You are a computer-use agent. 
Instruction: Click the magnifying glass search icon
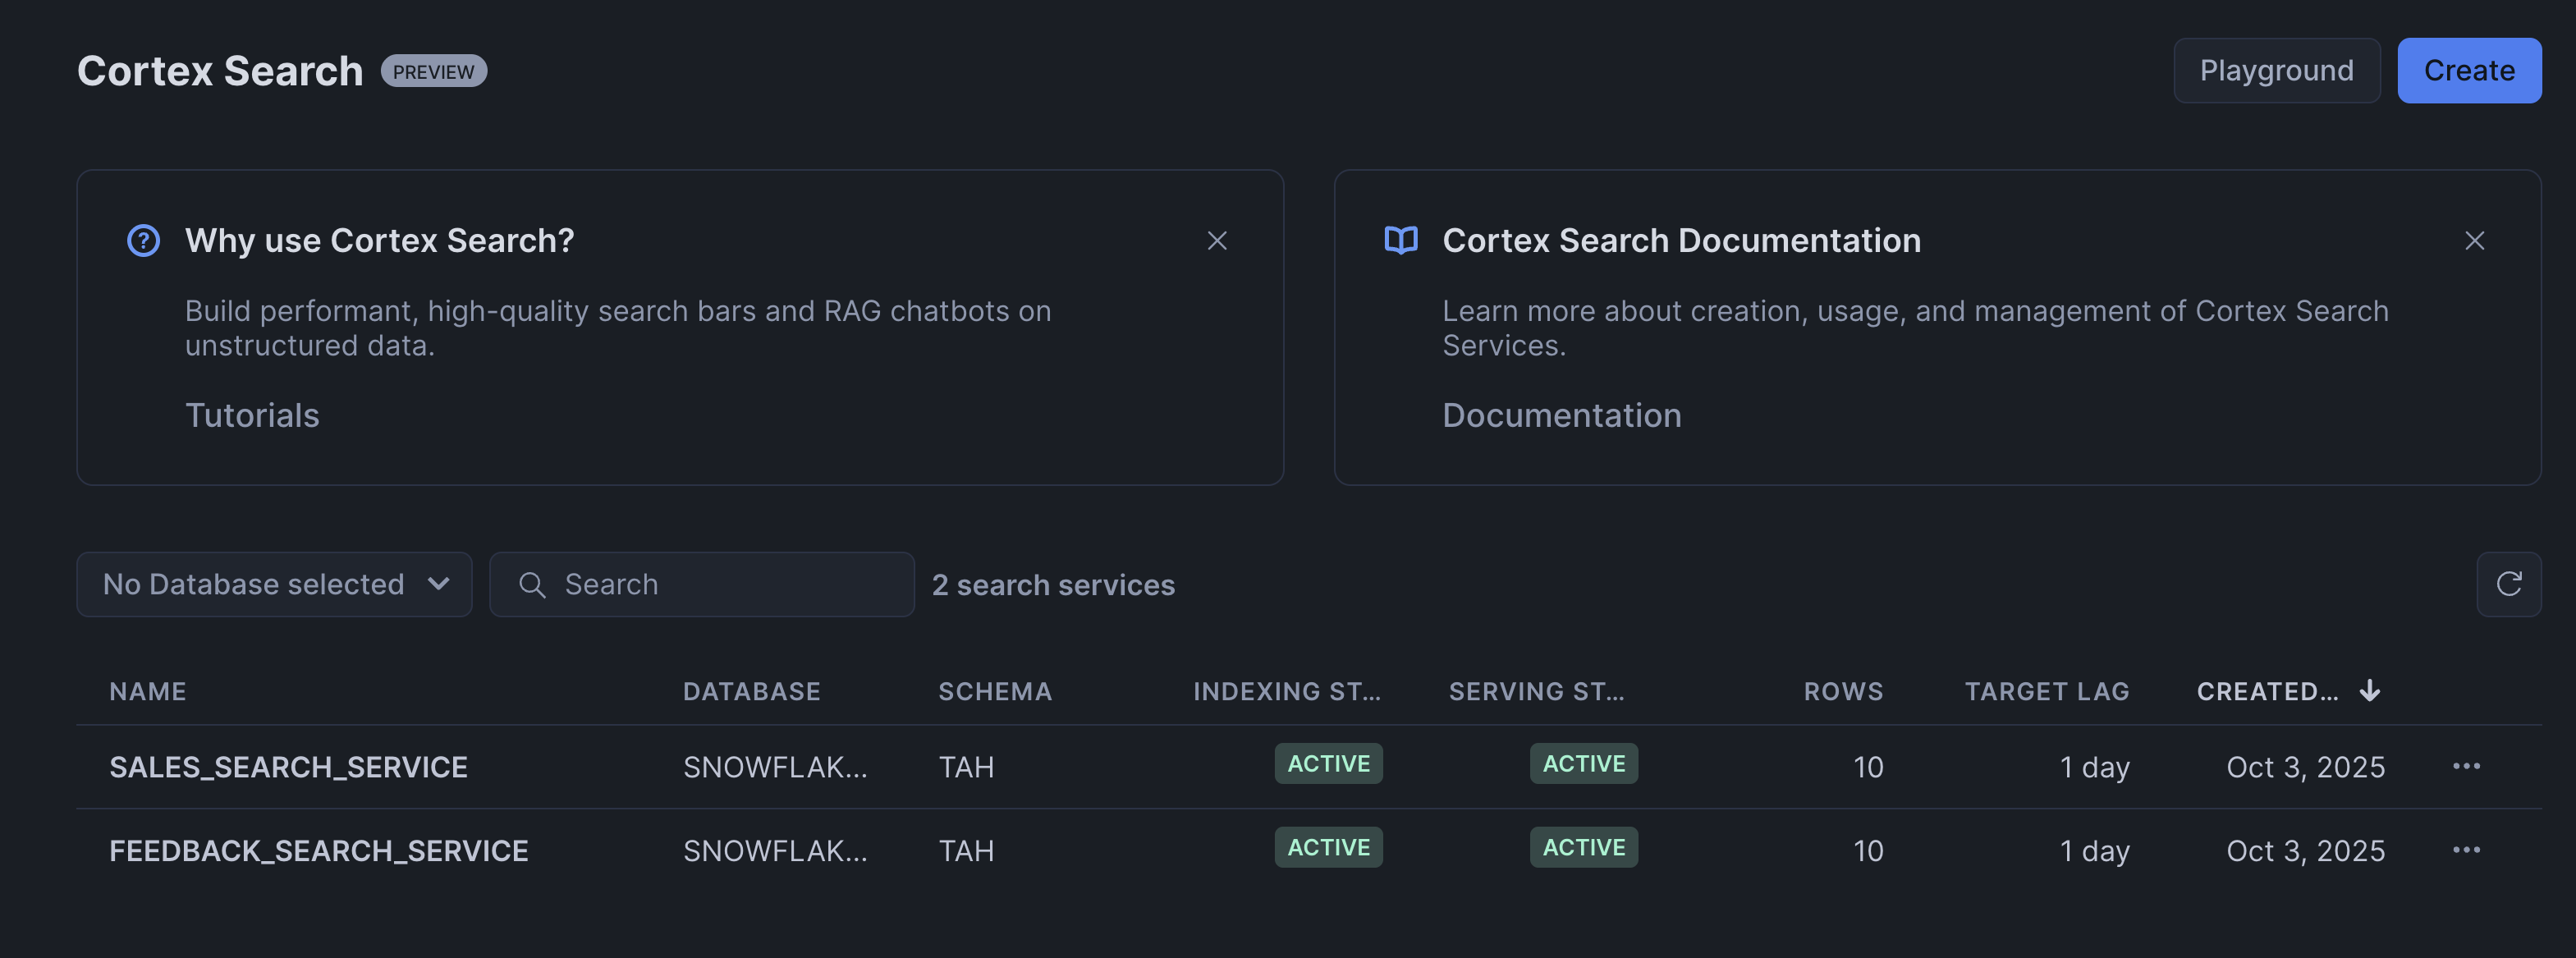[532, 585]
